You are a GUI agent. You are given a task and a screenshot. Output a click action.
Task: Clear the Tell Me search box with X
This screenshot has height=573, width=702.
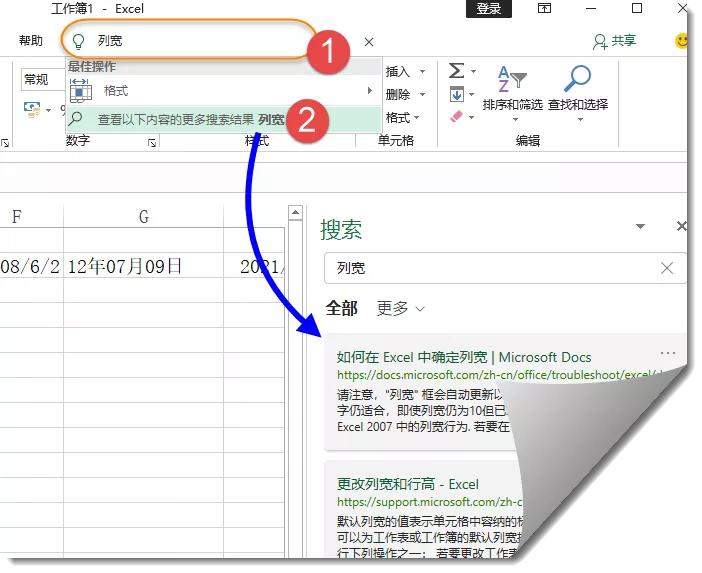pos(369,42)
